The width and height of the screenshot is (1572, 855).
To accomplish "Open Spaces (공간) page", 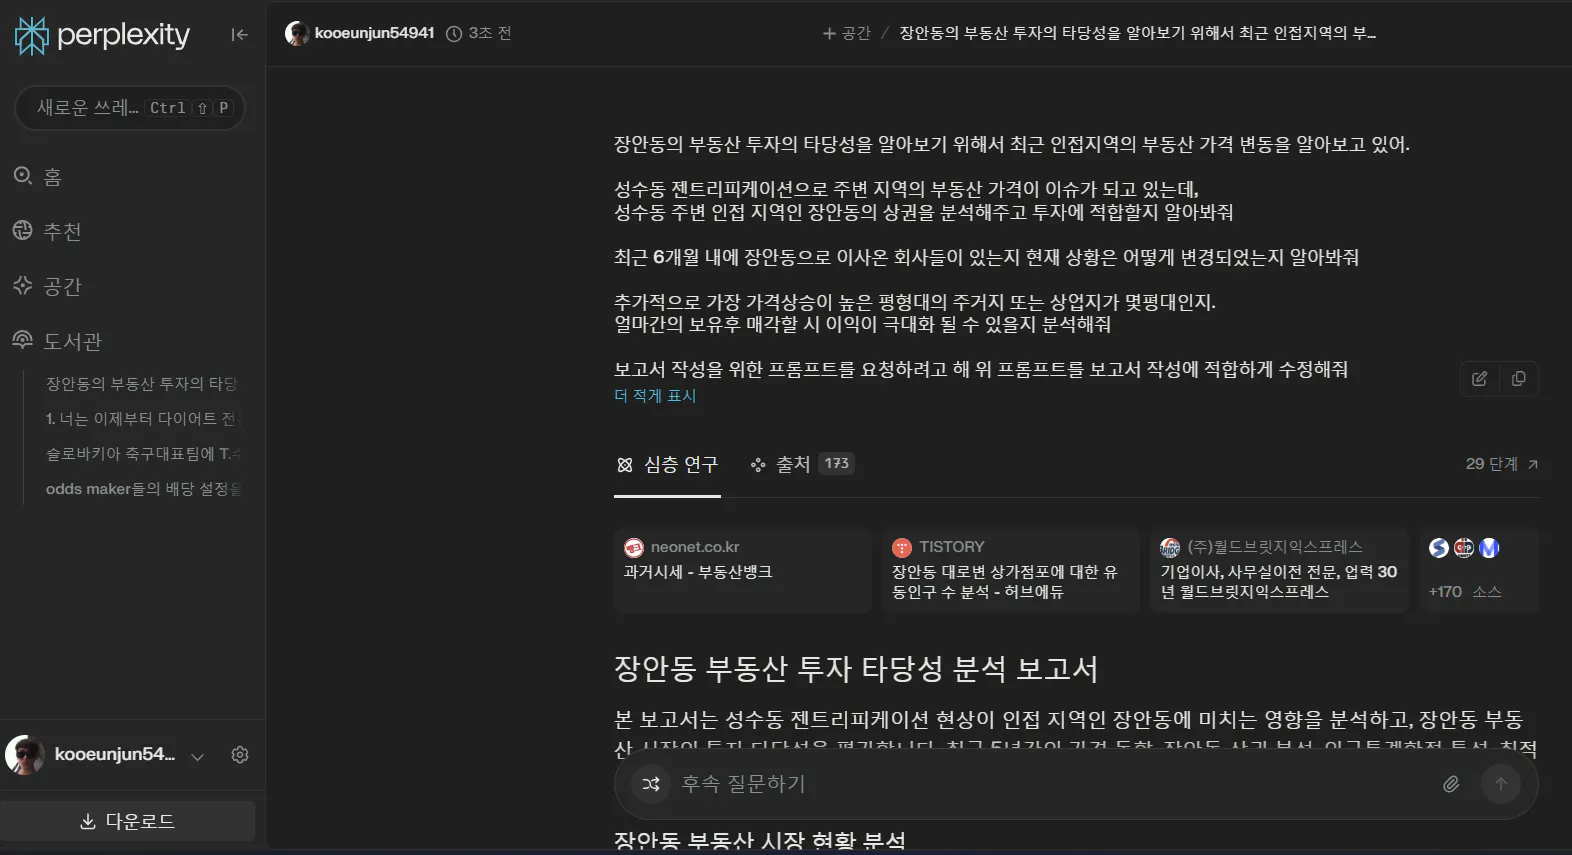I will click(46, 286).
